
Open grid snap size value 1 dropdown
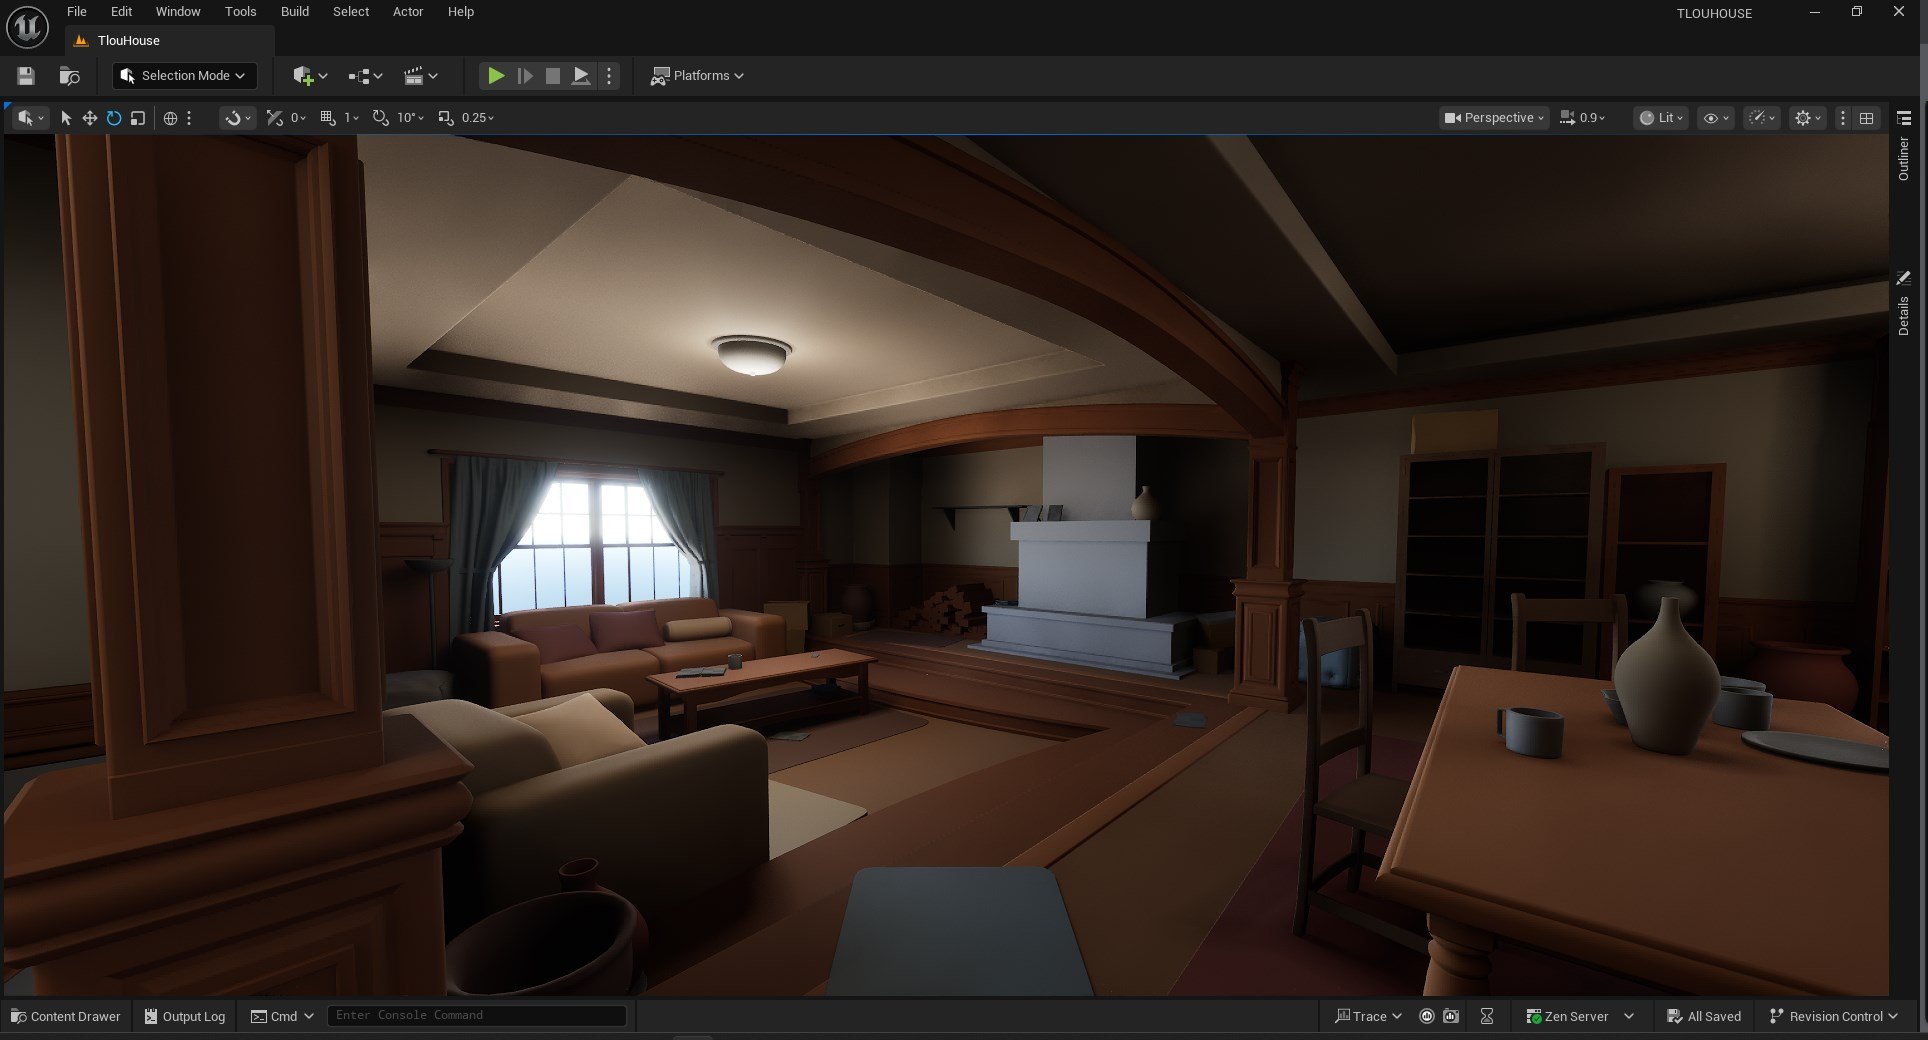click(351, 118)
